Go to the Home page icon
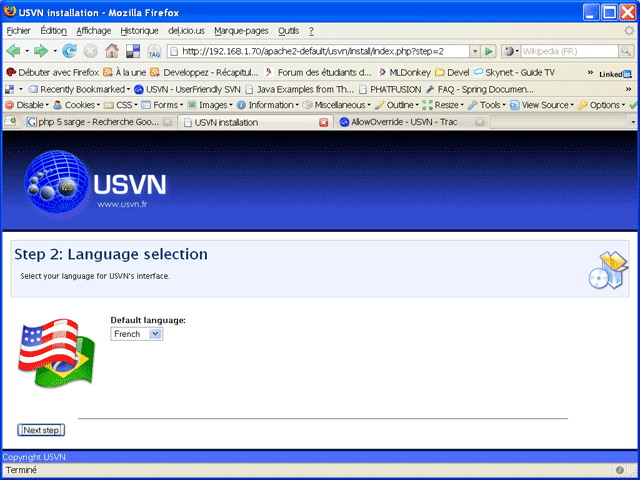Screen dimensions: 640x480 [112, 51]
